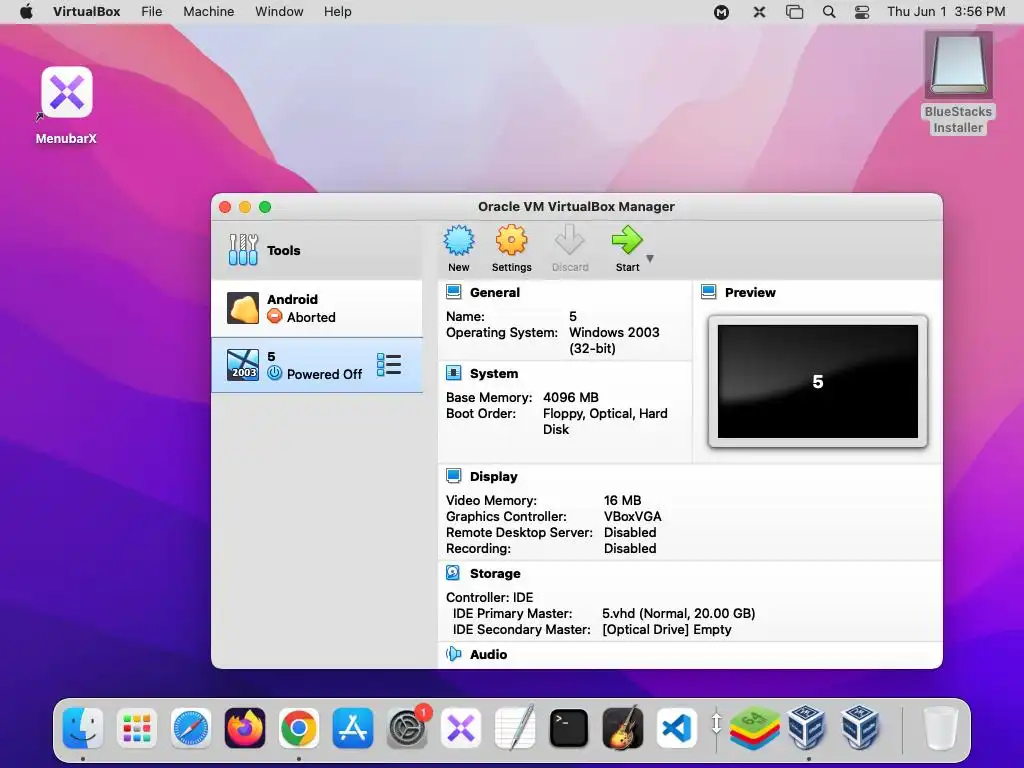
Task: Launch Visual Studio Code from Dock
Action: coord(677,728)
